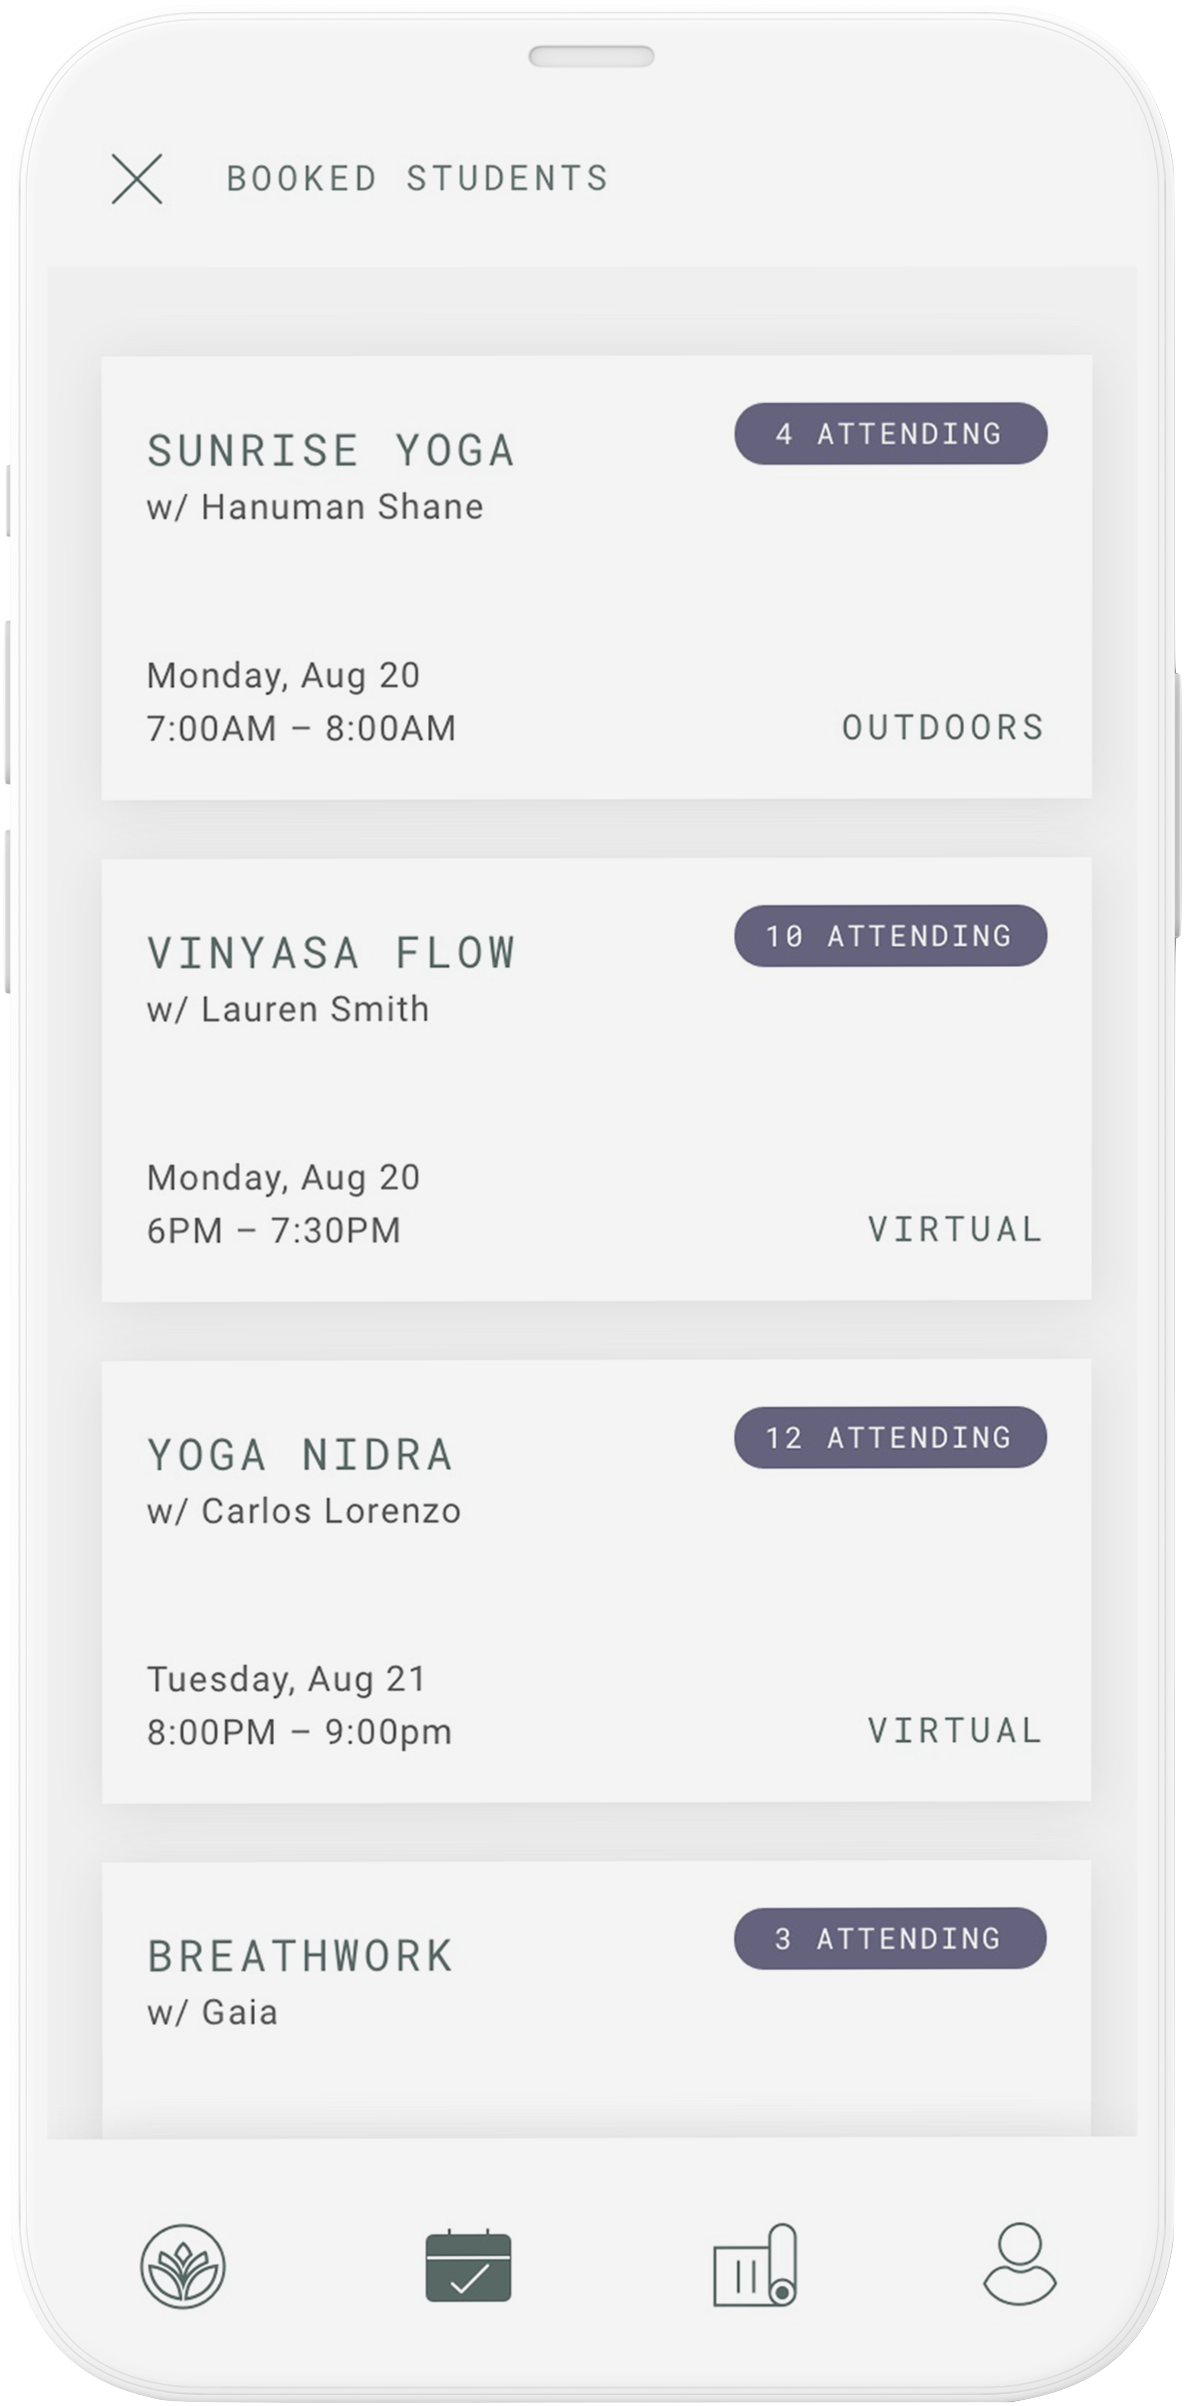Viewport: 1185px width, 2406px height.
Task: Select instructor Hanuman Shane
Action: 315,508
